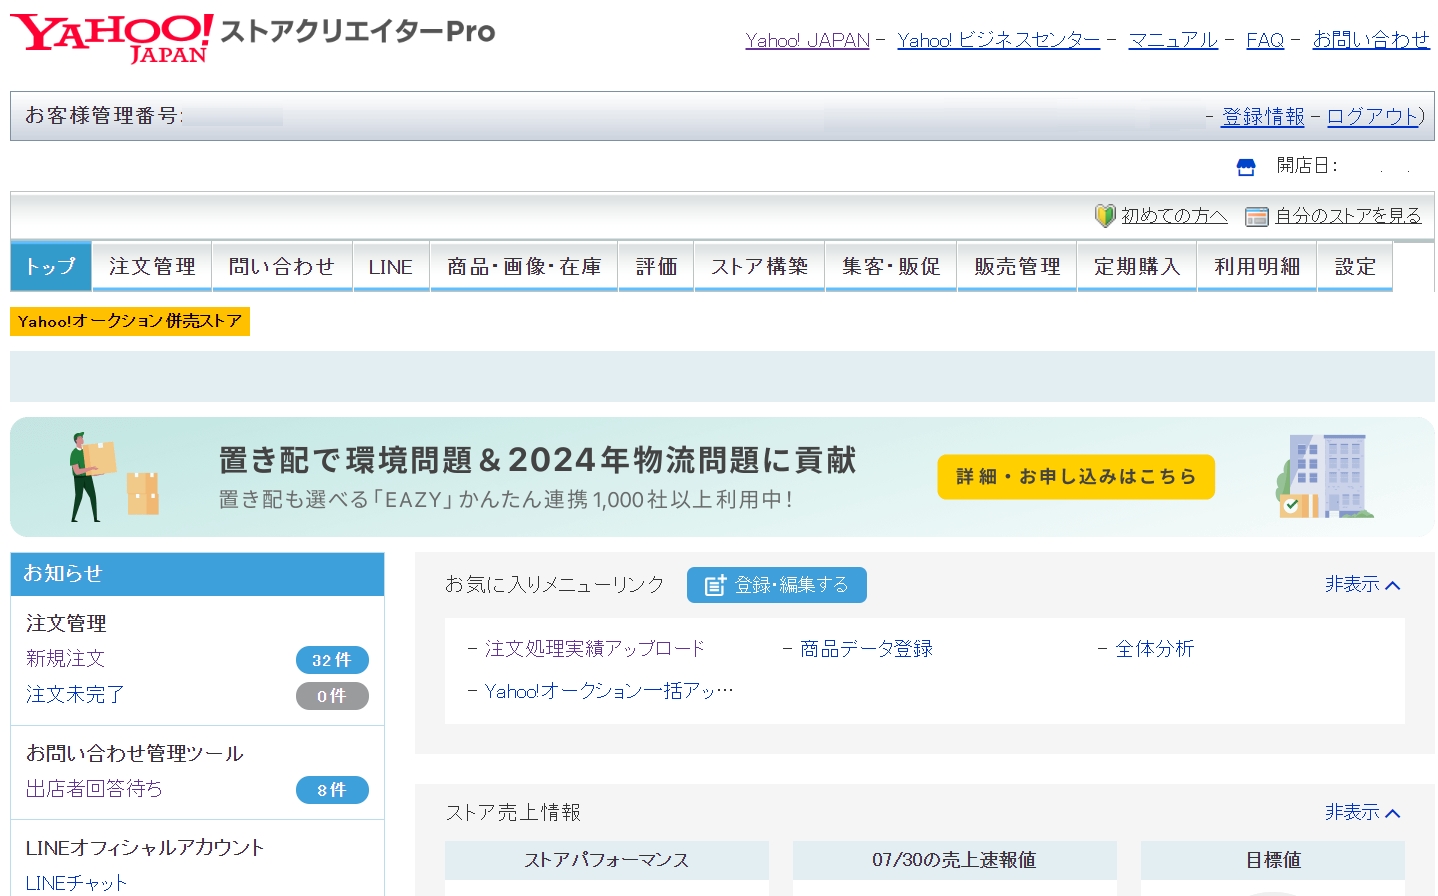The width and height of the screenshot is (1438, 896).
Task: Click the ログアウト link
Action: 1371,116
